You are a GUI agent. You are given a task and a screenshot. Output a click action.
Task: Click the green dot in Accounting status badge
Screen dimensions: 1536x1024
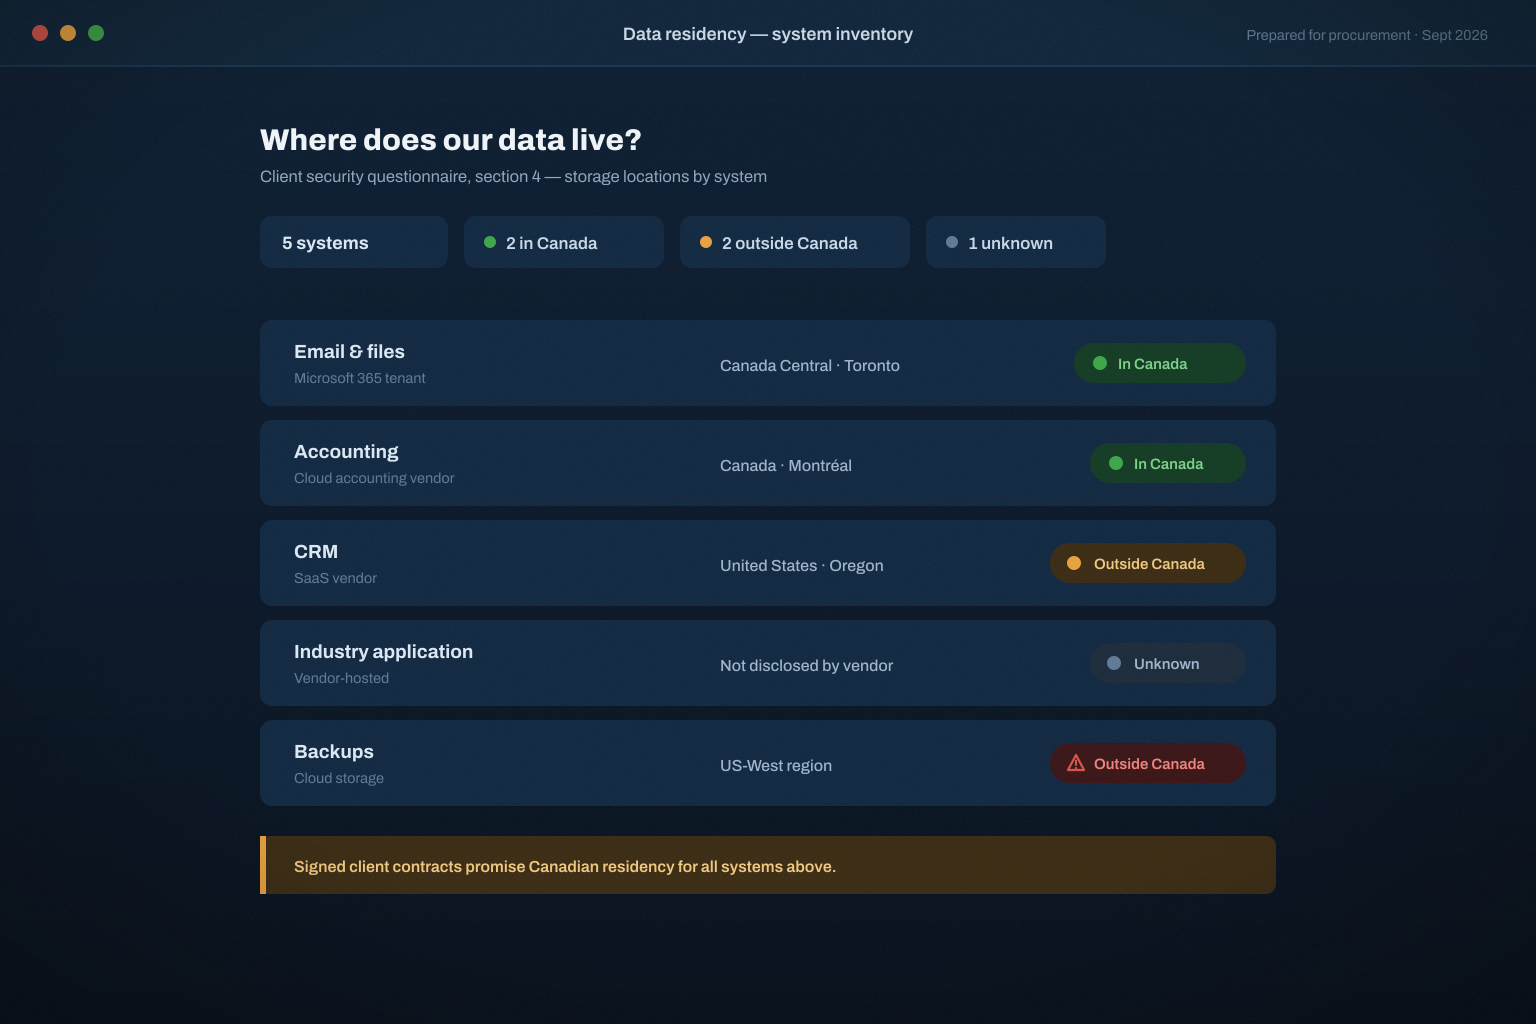(x=1116, y=463)
